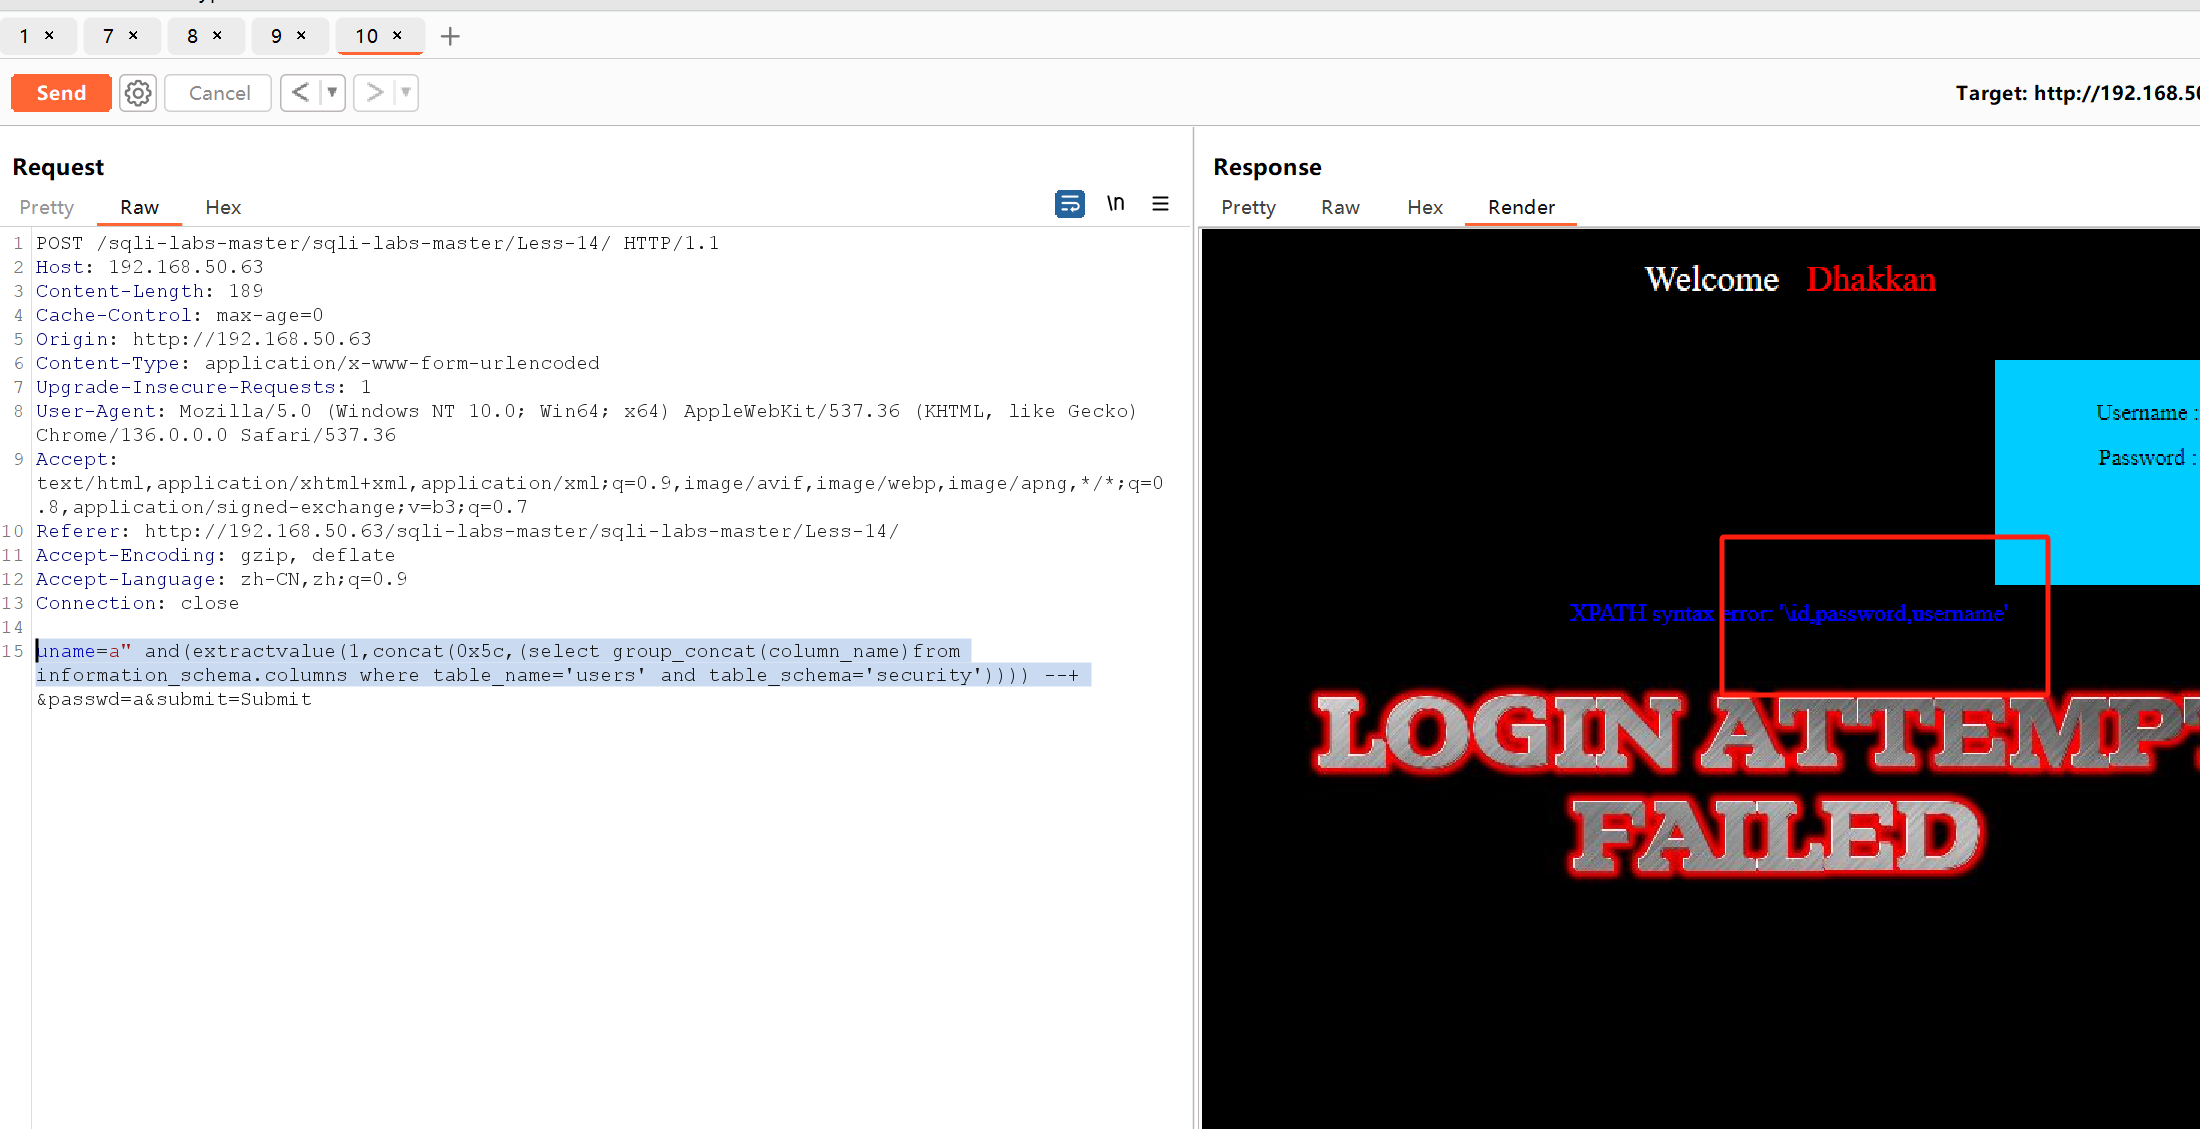Go forward with the right arrow button
The image size is (2200, 1129).
pos(374,93)
